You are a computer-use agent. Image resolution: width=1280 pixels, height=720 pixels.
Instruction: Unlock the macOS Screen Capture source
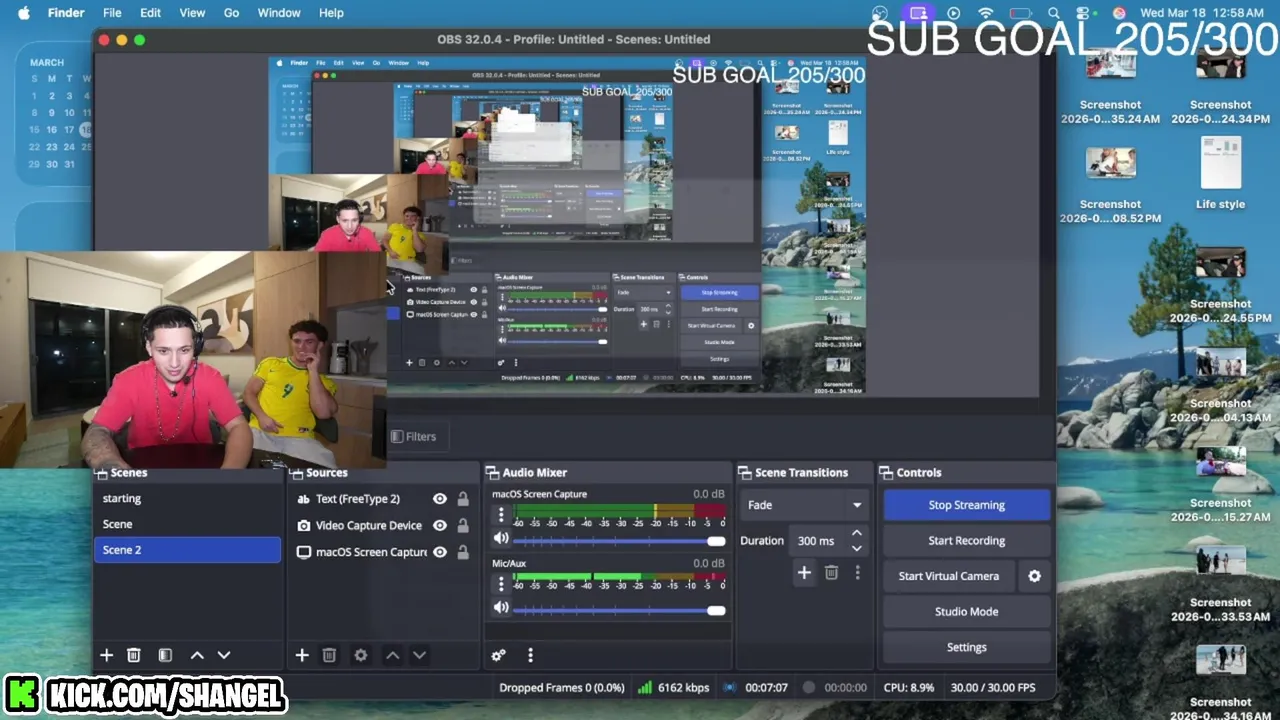(x=463, y=552)
